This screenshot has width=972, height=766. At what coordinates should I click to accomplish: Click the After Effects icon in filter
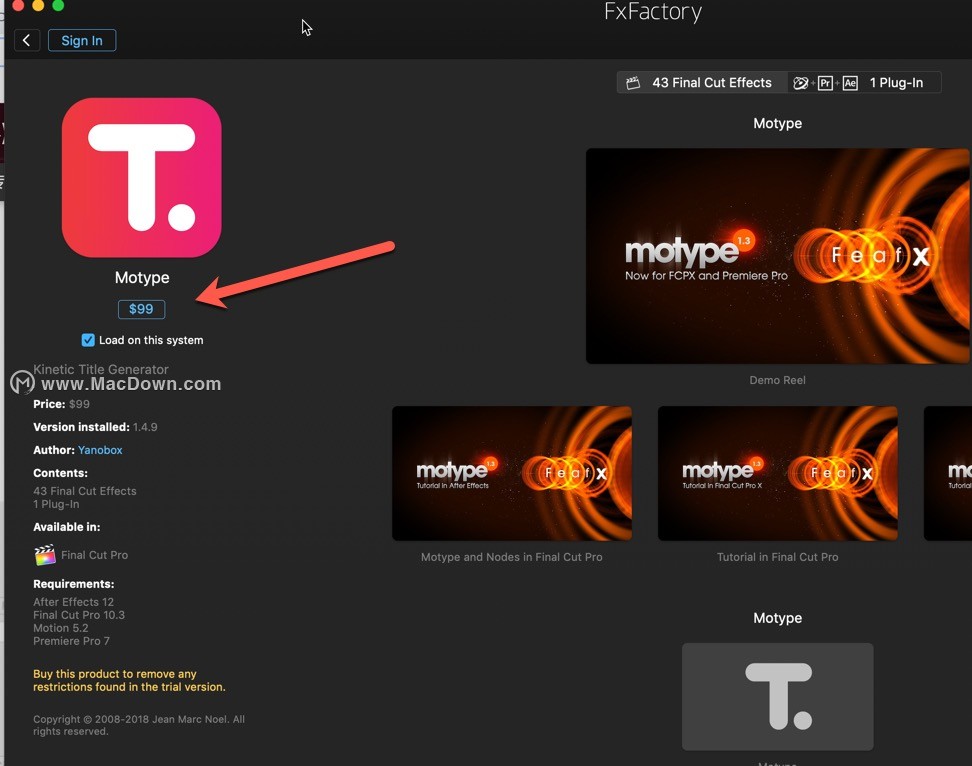[850, 82]
